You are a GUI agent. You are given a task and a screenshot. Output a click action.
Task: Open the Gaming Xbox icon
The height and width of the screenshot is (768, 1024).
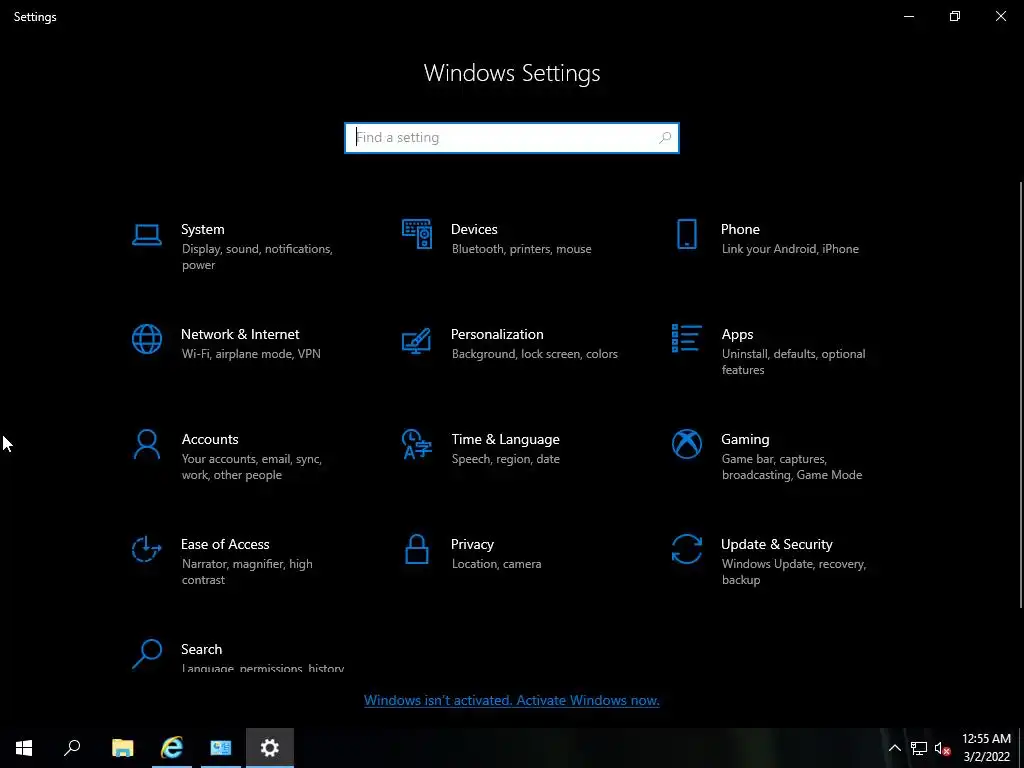click(x=686, y=444)
